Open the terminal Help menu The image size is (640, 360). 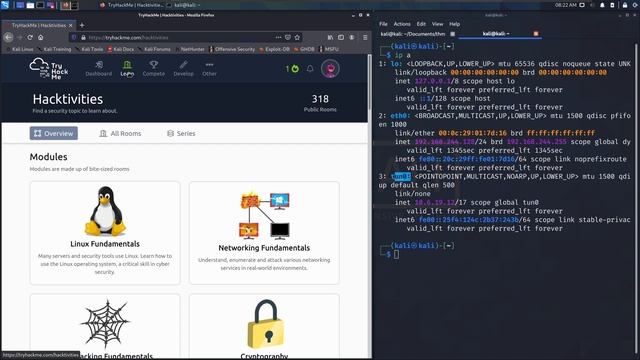[454, 24]
